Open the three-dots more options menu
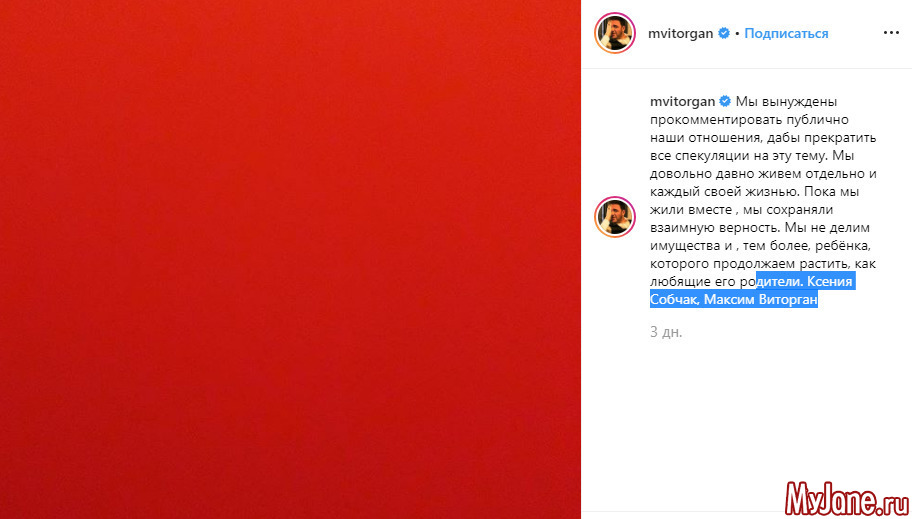912x519 pixels. point(891,33)
